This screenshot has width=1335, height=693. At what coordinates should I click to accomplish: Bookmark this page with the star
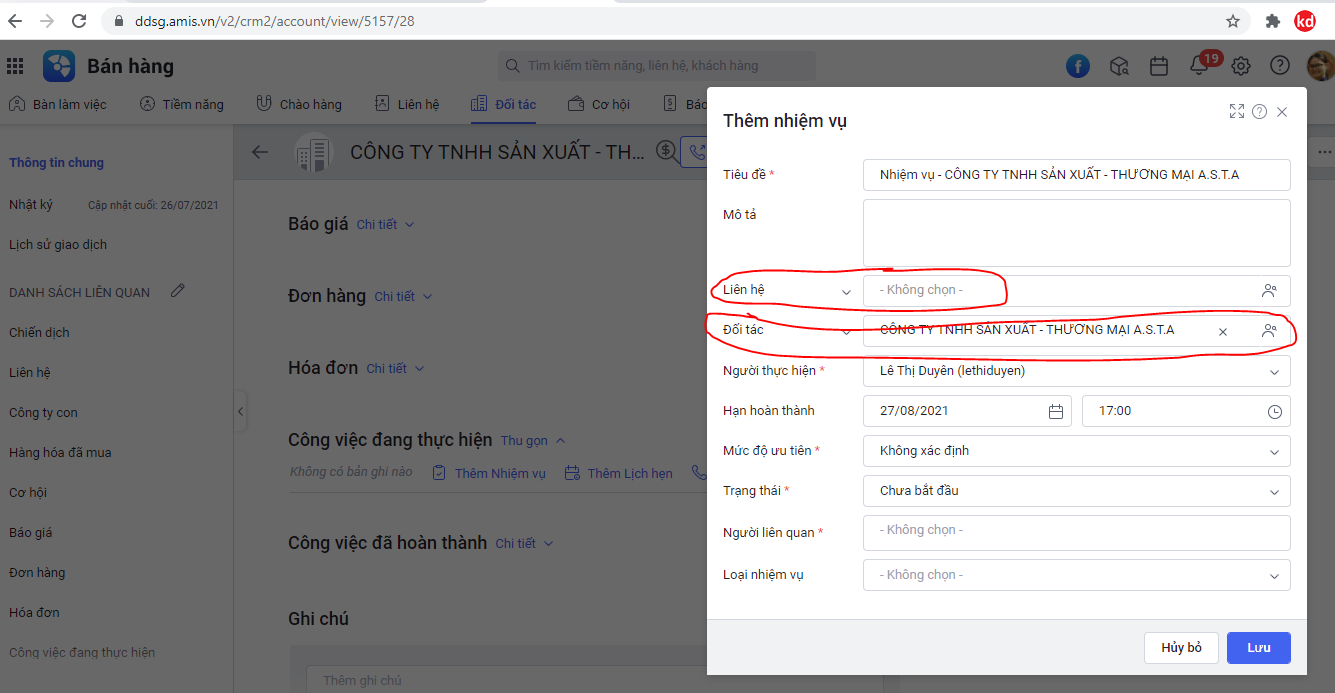click(x=1233, y=21)
